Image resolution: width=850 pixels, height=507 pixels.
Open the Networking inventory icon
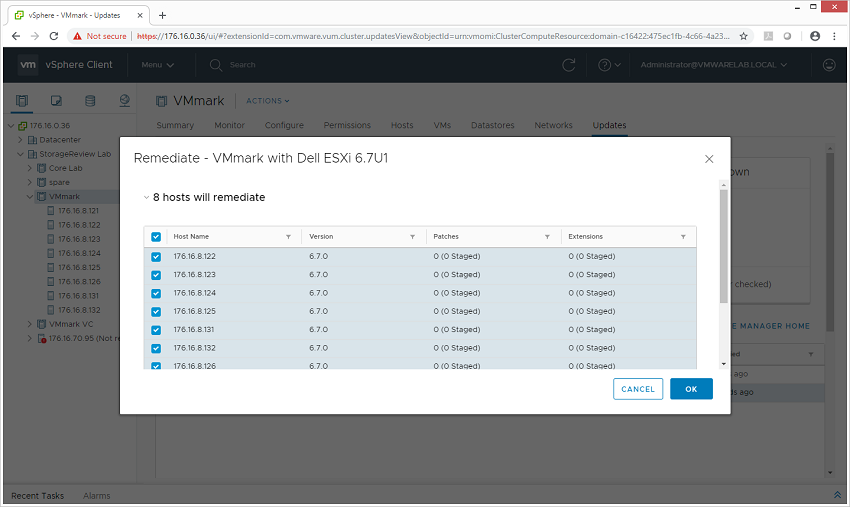(124, 100)
